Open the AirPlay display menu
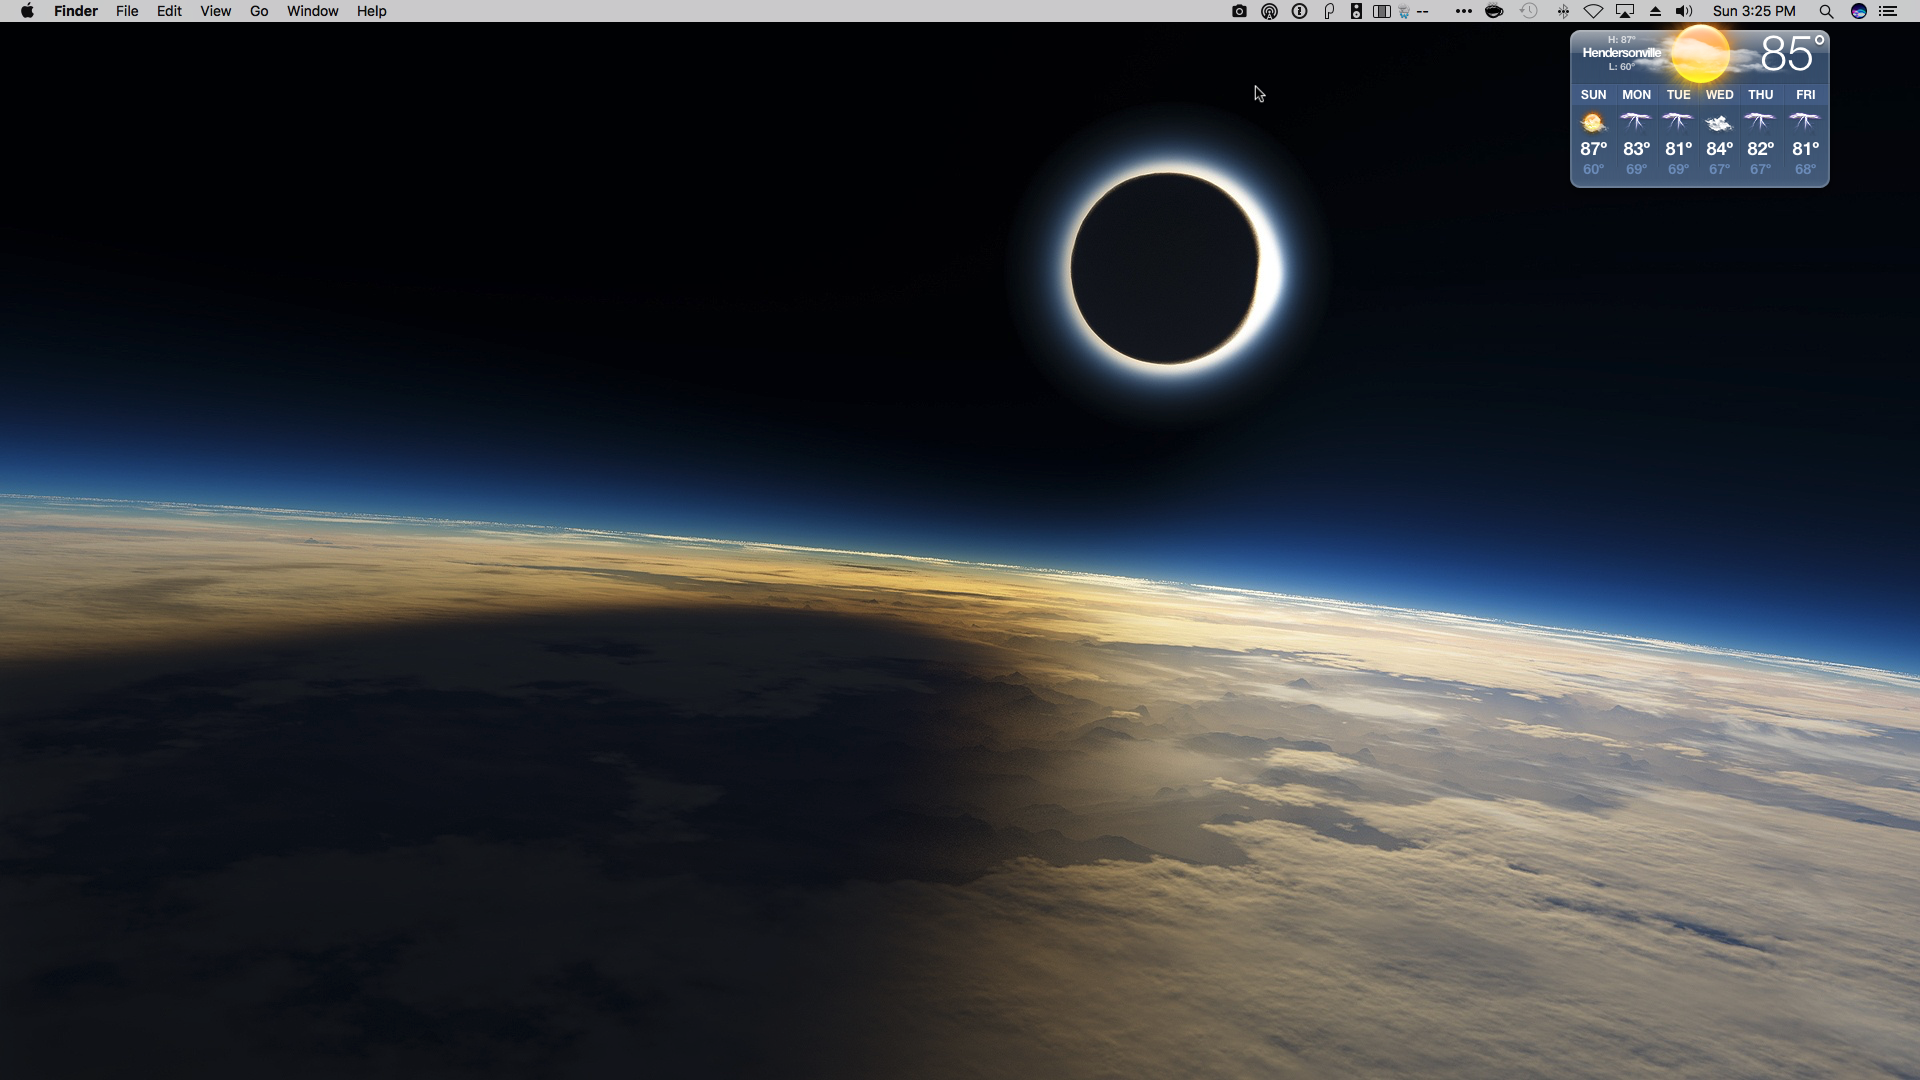1920x1080 pixels. click(1625, 11)
